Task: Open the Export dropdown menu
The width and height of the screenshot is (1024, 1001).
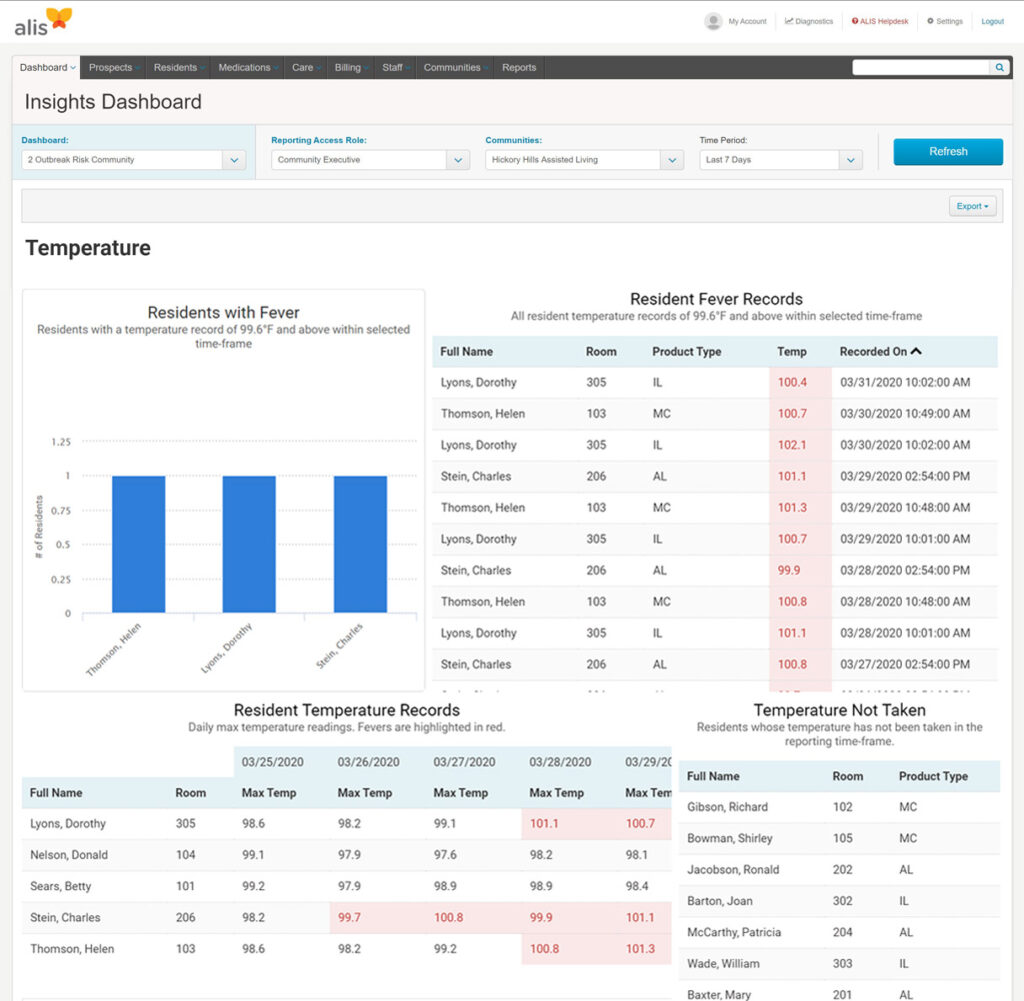Action: tap(971, 205)
